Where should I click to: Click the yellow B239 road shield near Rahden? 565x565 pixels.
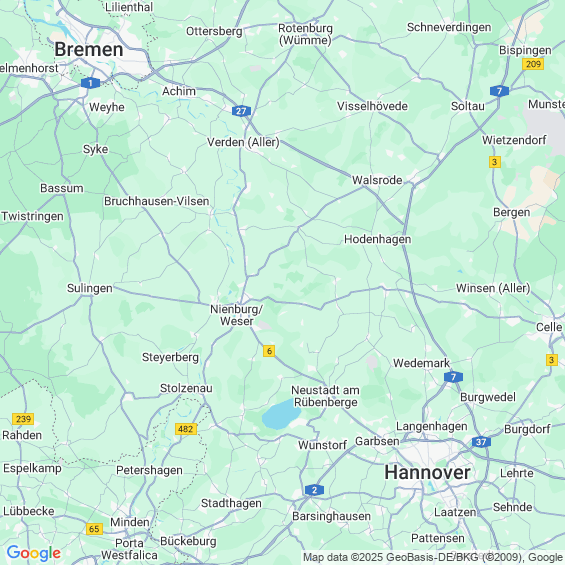point(23,419)
